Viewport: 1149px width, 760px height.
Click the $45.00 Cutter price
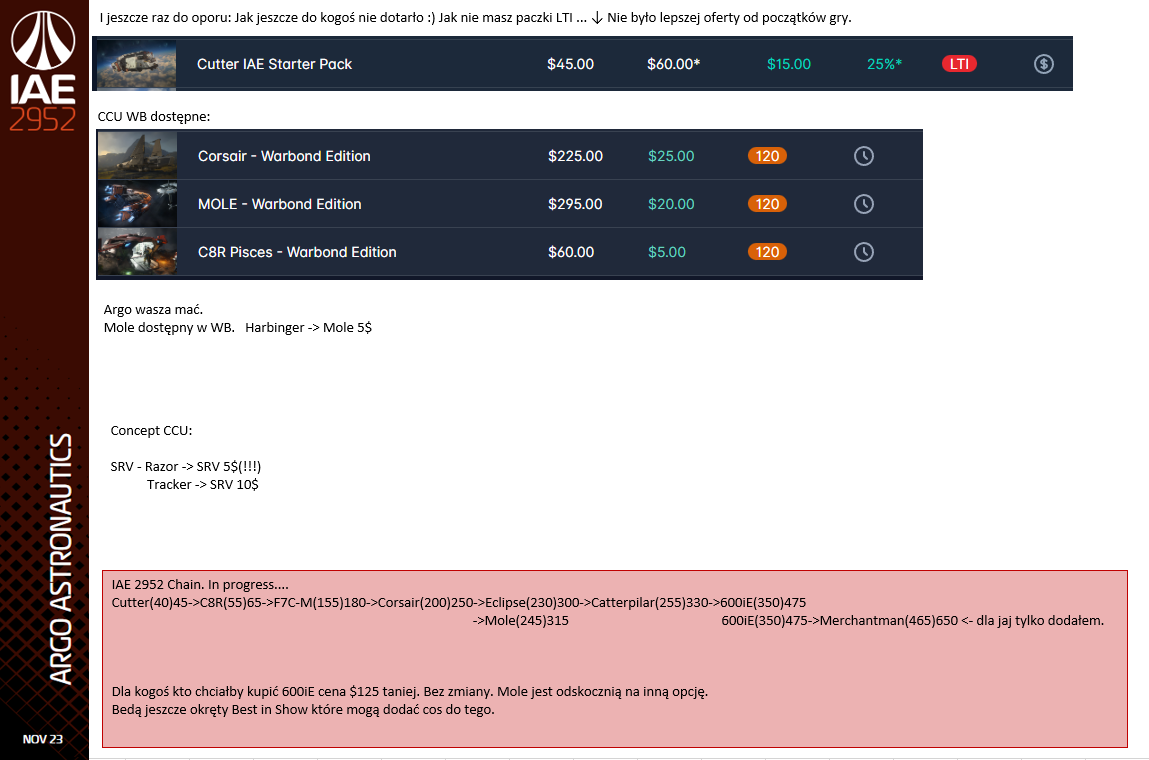570,64
